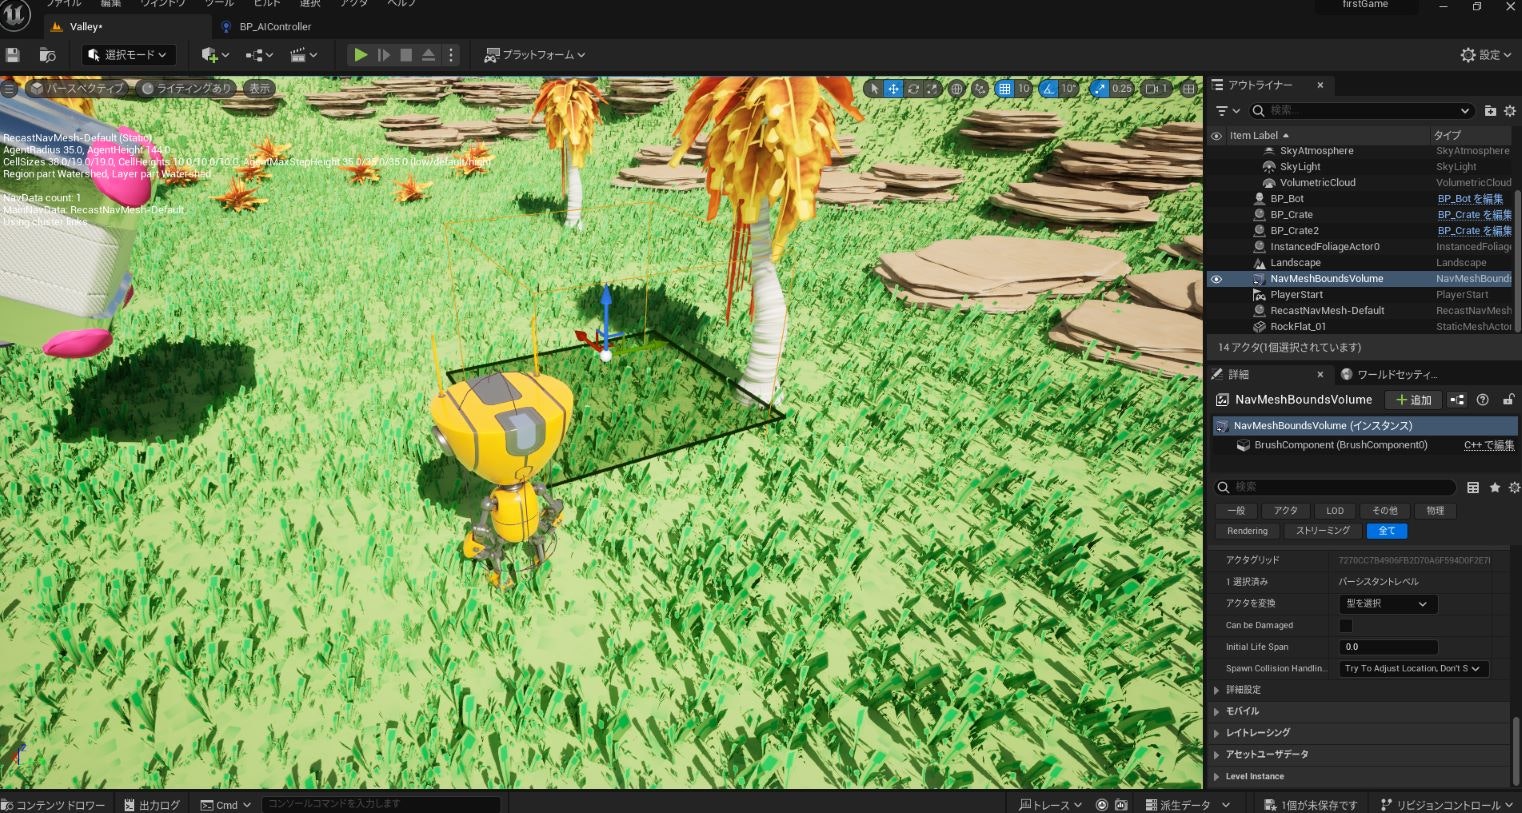Sort by Item Label column header
1522x813 pixels.
[1259, 136]
